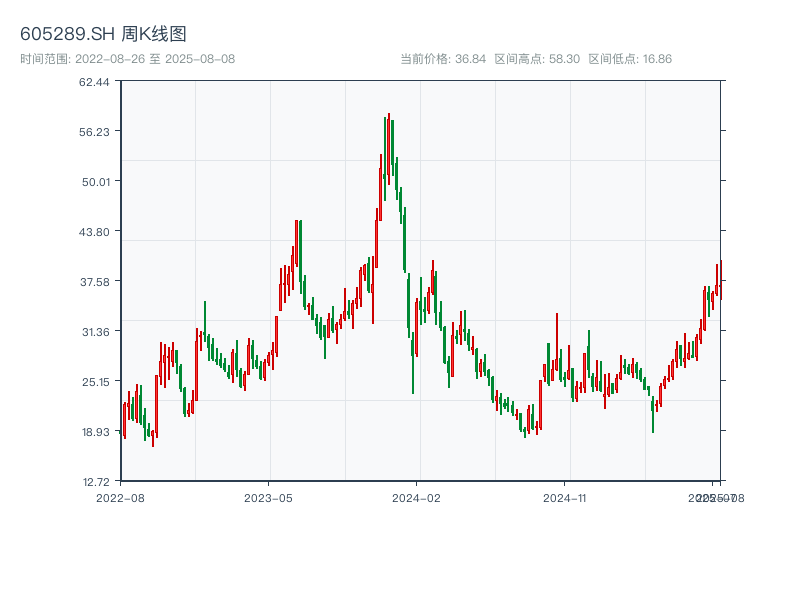Screen dimensions: 800x600
Task: Pick the 2024-11 x-axis date label
Action: (x=565, y=497)
